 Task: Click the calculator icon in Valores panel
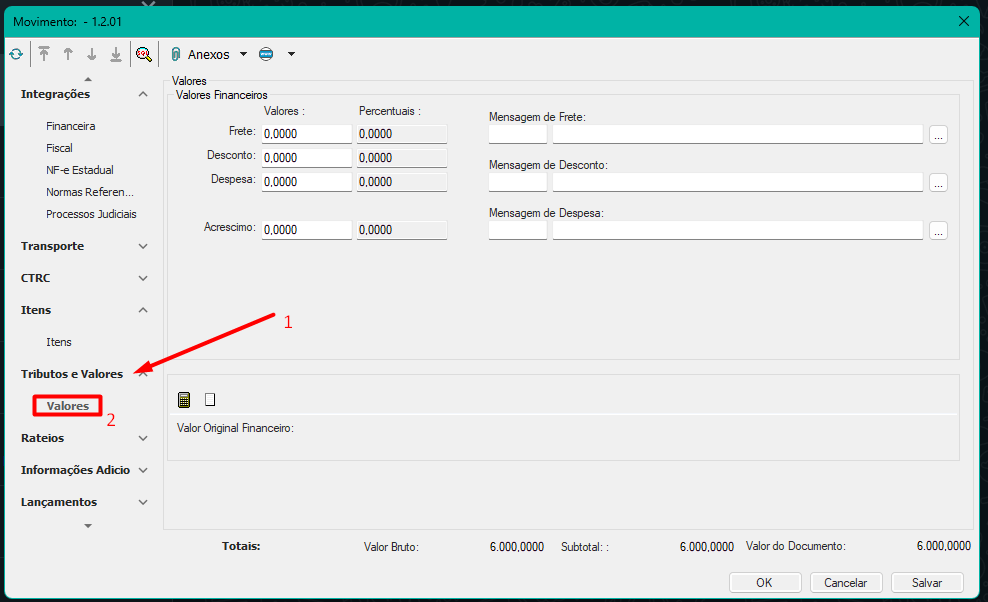click(x=184, y=400)
